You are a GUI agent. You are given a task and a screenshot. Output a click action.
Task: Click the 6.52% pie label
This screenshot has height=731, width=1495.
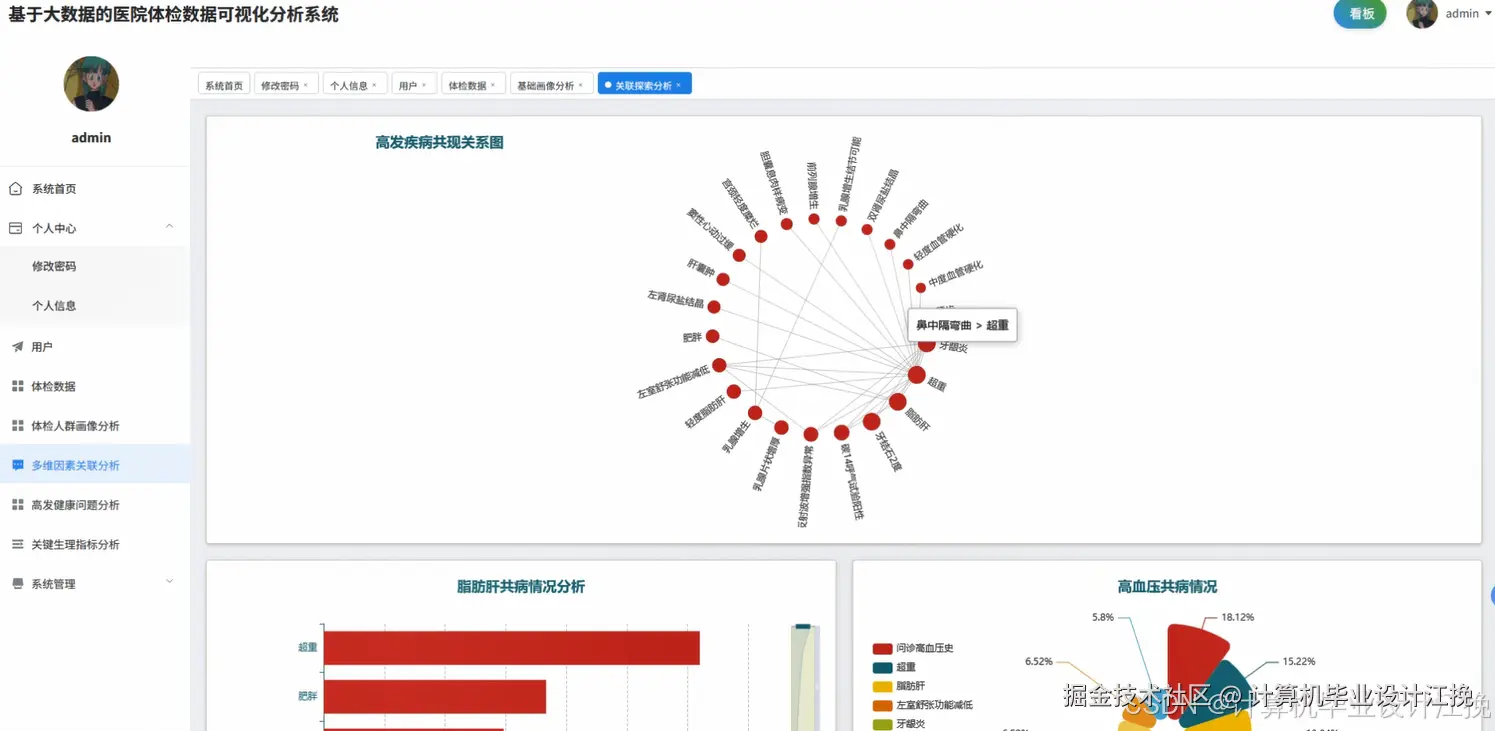1039,661
